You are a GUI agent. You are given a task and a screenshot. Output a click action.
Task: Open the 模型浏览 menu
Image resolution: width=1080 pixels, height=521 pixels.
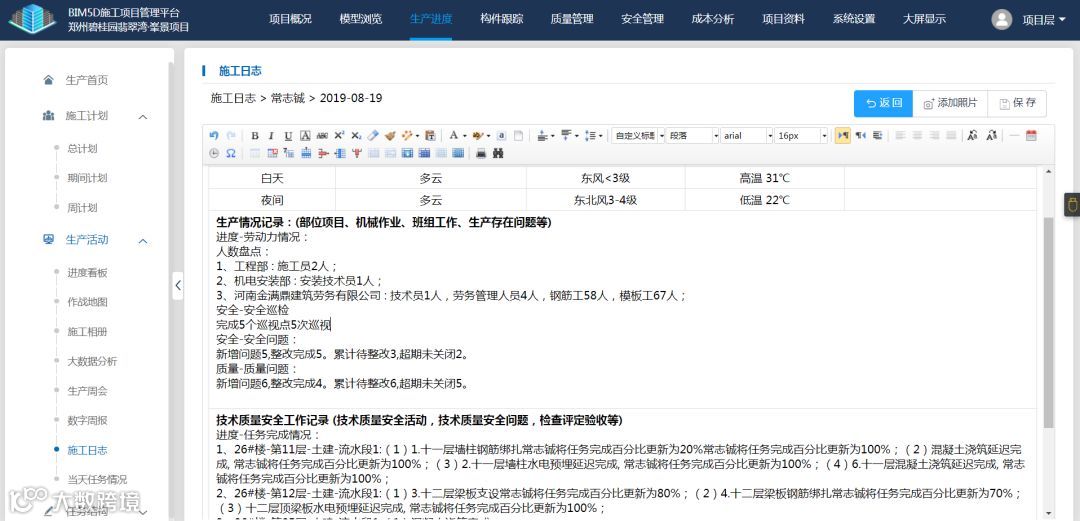click(360, 19)
